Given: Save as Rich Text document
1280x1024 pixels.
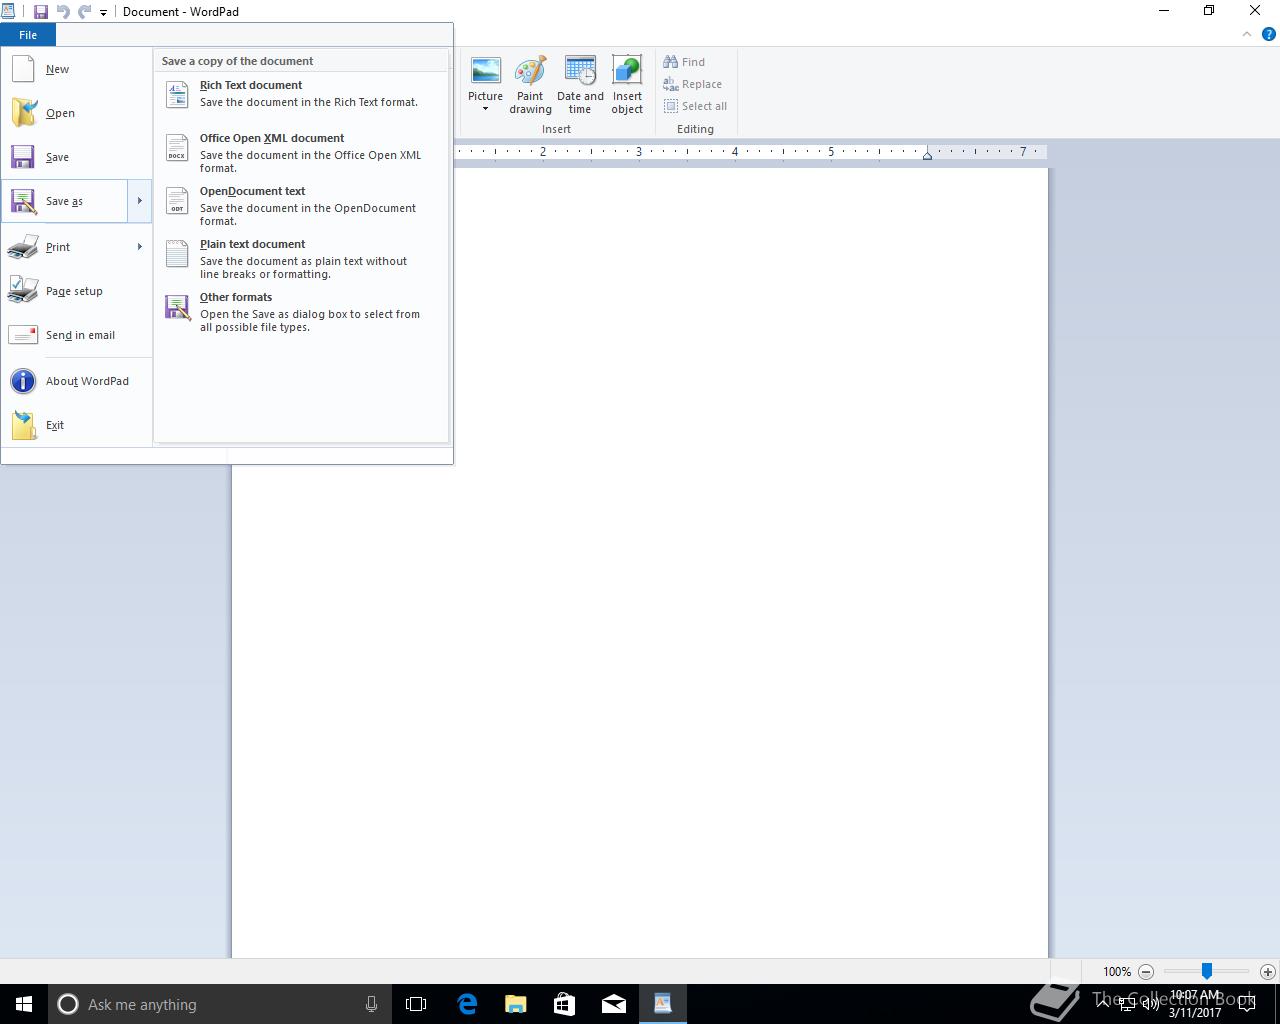Looking at the screenshot, I should [301, 94].
